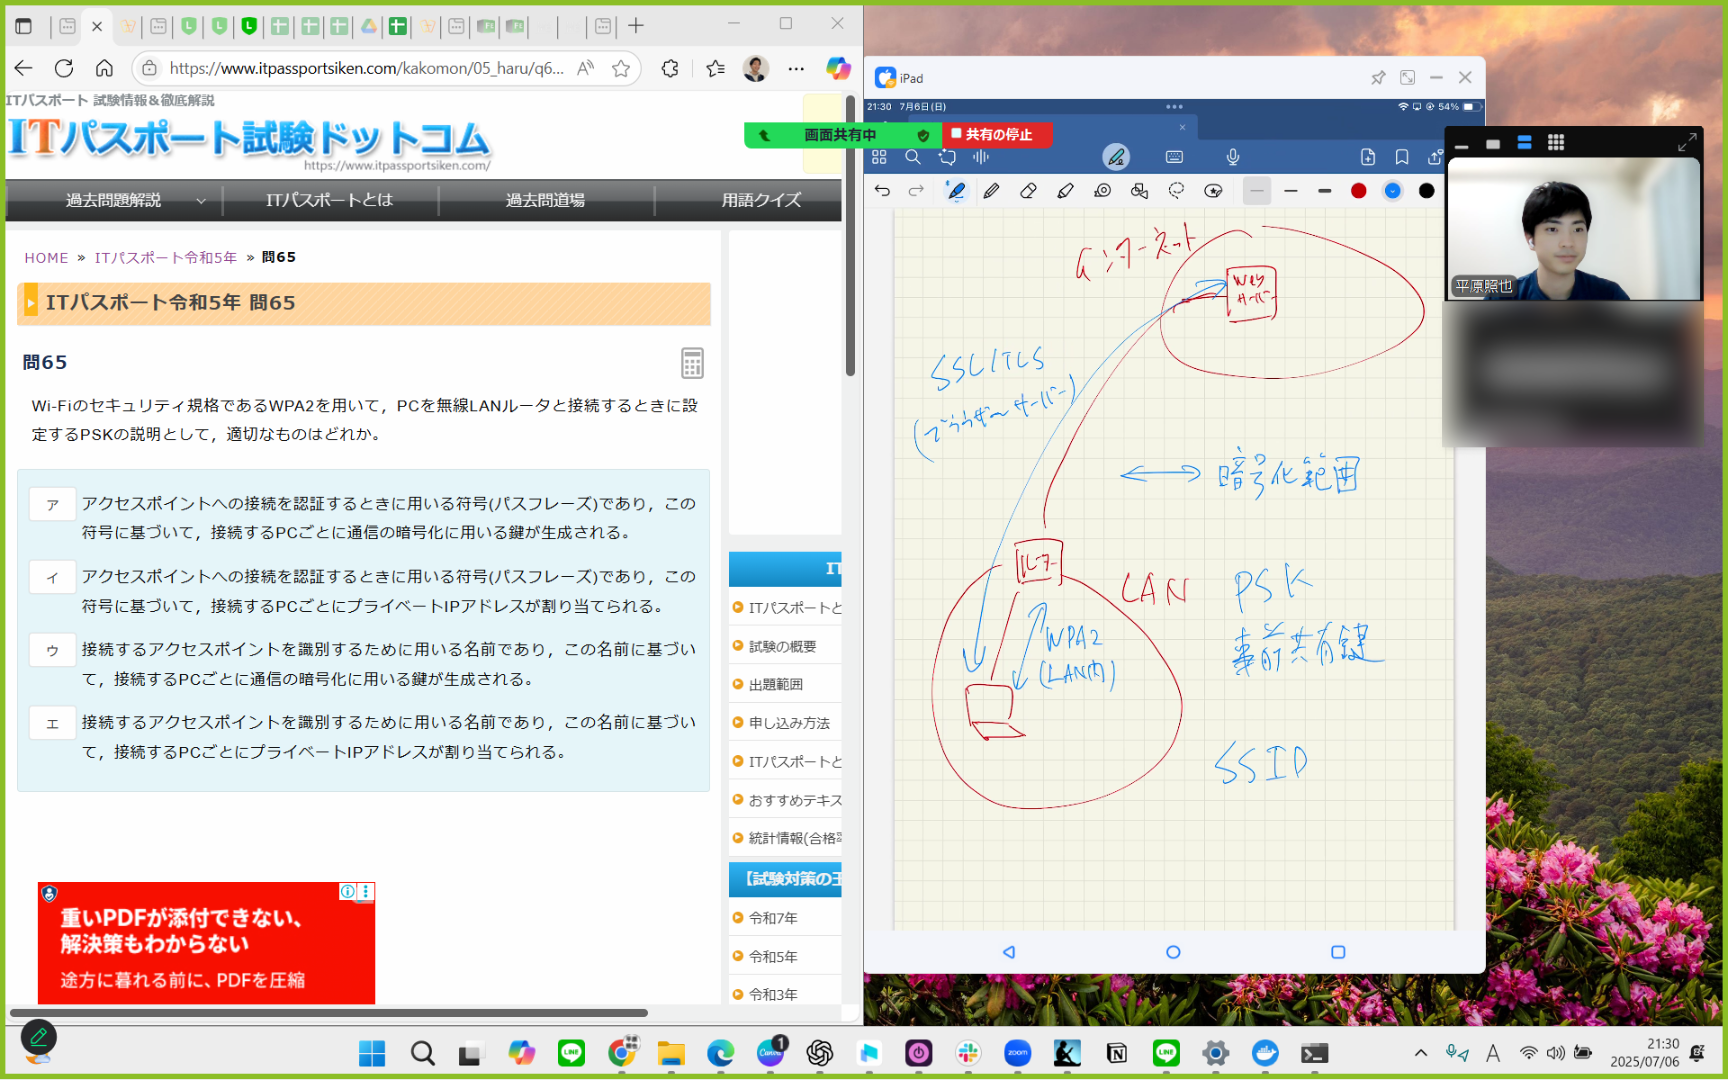Select the lasso selection tool

click(x=1176, y=190)
